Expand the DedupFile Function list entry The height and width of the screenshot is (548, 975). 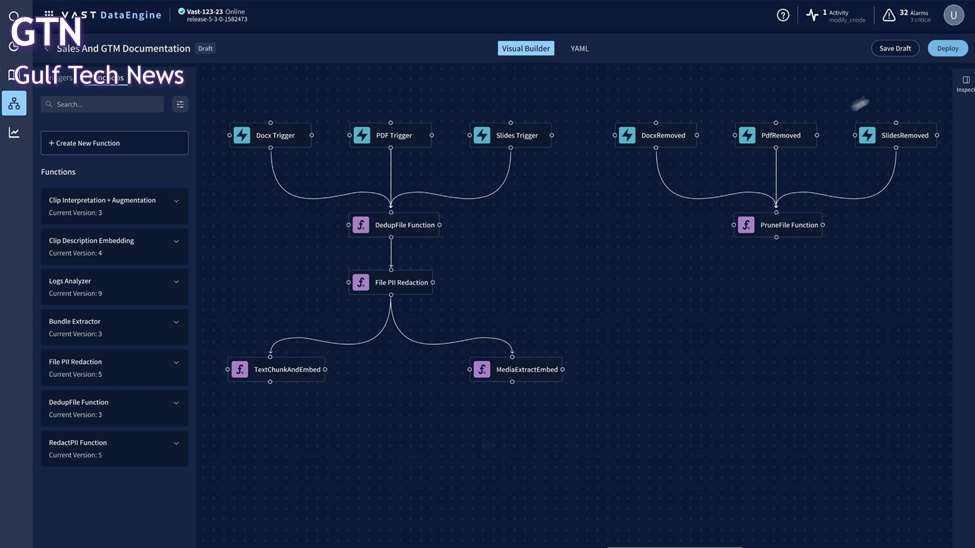[176, 403]
